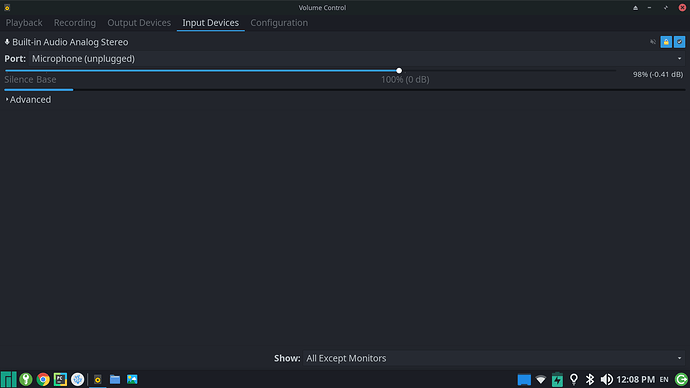690x388 pixels.
Task: Click the Built-in Audio Analog Stereo device name
Action: click(70, 42)
